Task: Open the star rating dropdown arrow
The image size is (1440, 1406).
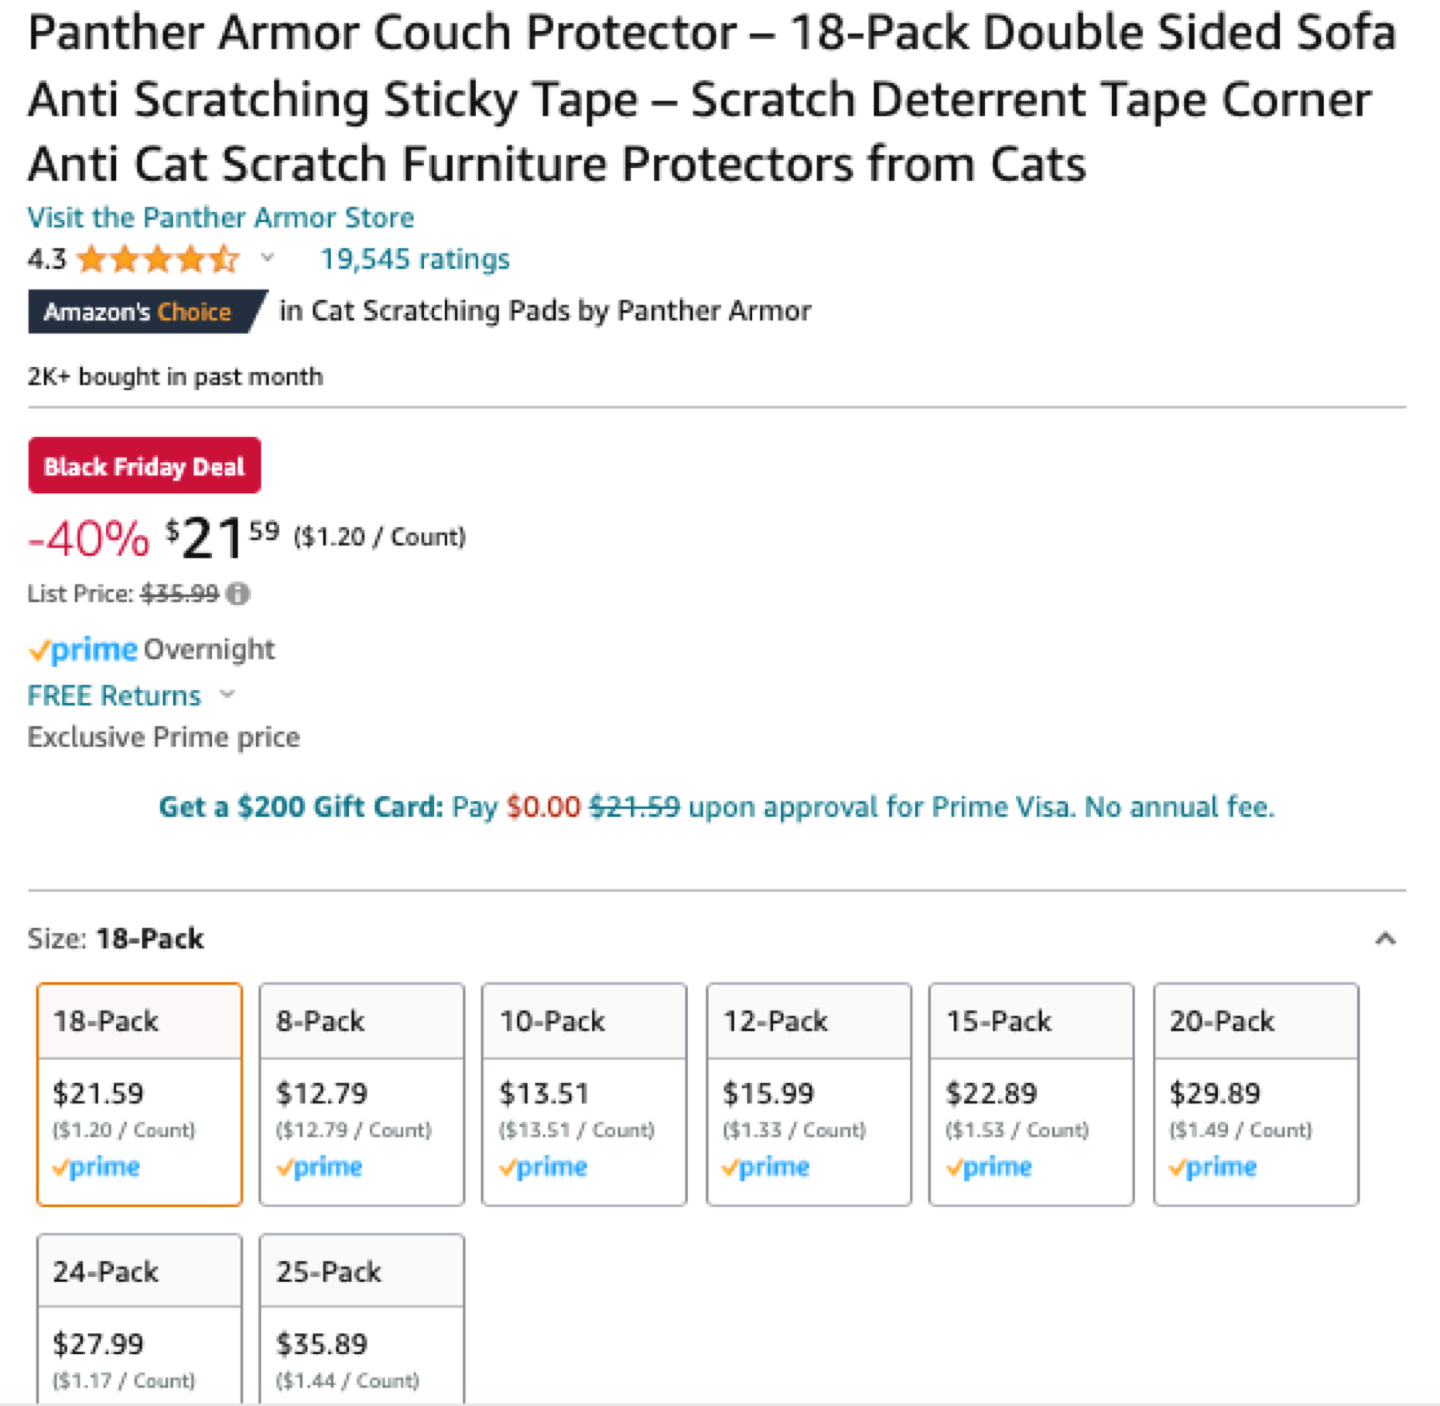Action: [x=267, y=258]
